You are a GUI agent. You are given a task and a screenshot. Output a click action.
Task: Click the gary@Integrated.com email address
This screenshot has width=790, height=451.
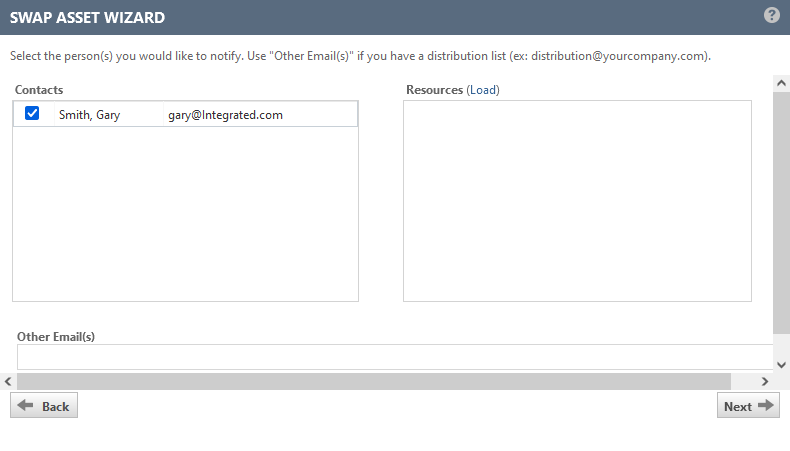point(225,115)
